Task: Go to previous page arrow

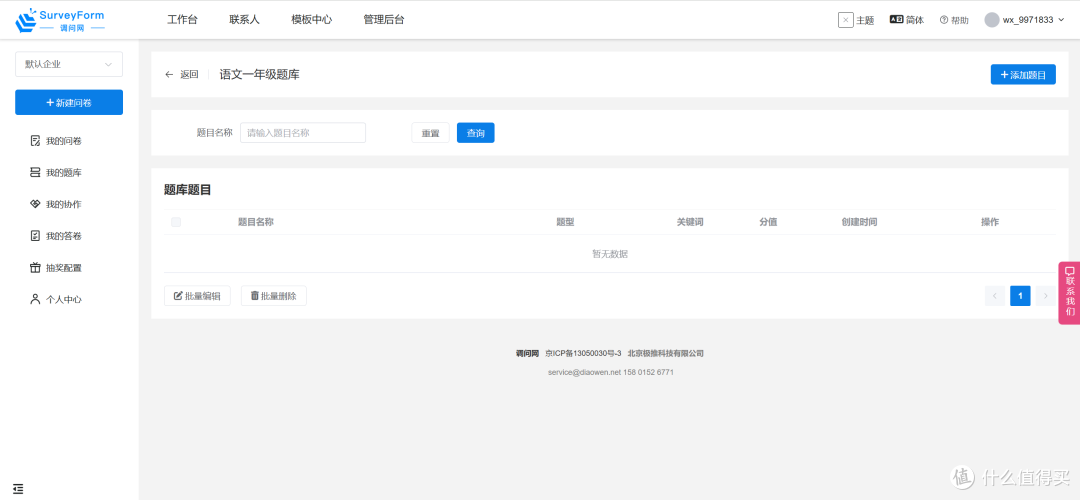Action: [995, 295]
